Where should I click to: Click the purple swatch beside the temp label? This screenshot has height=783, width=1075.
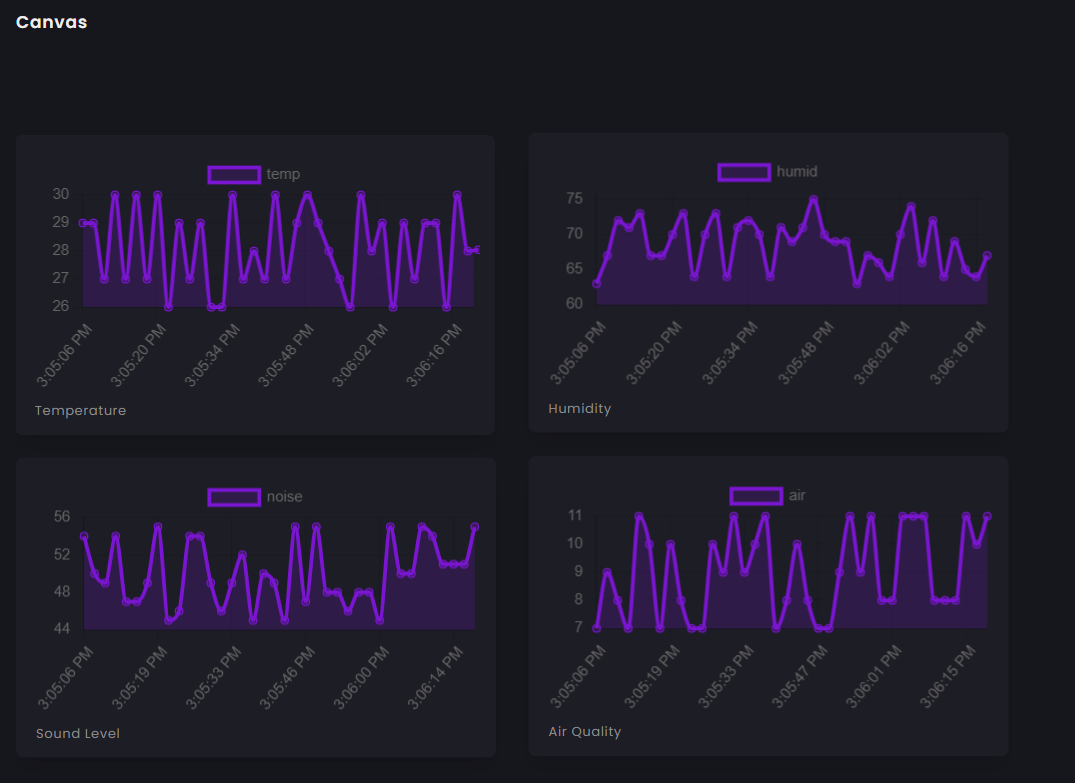point(233,174)
